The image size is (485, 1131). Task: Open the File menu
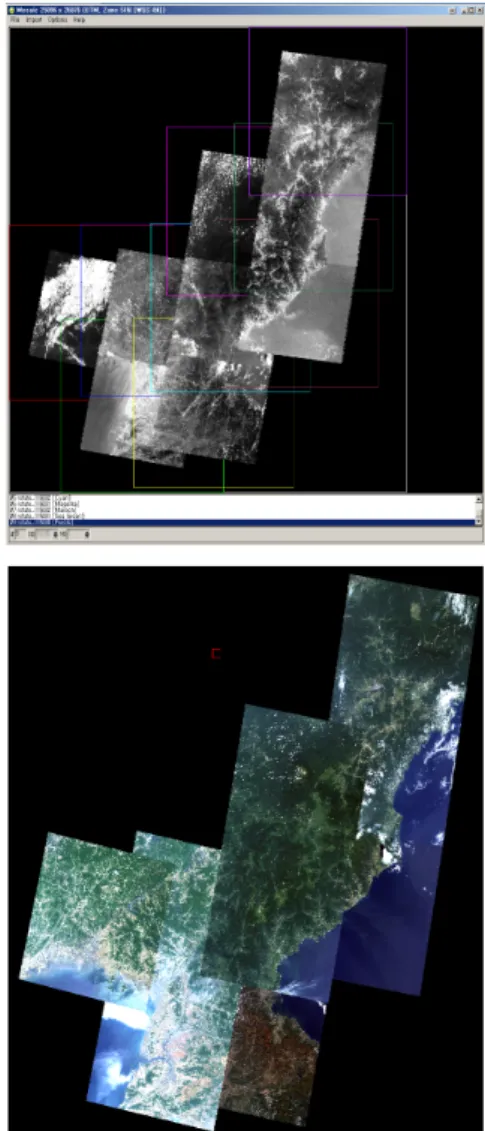point(14,20)
